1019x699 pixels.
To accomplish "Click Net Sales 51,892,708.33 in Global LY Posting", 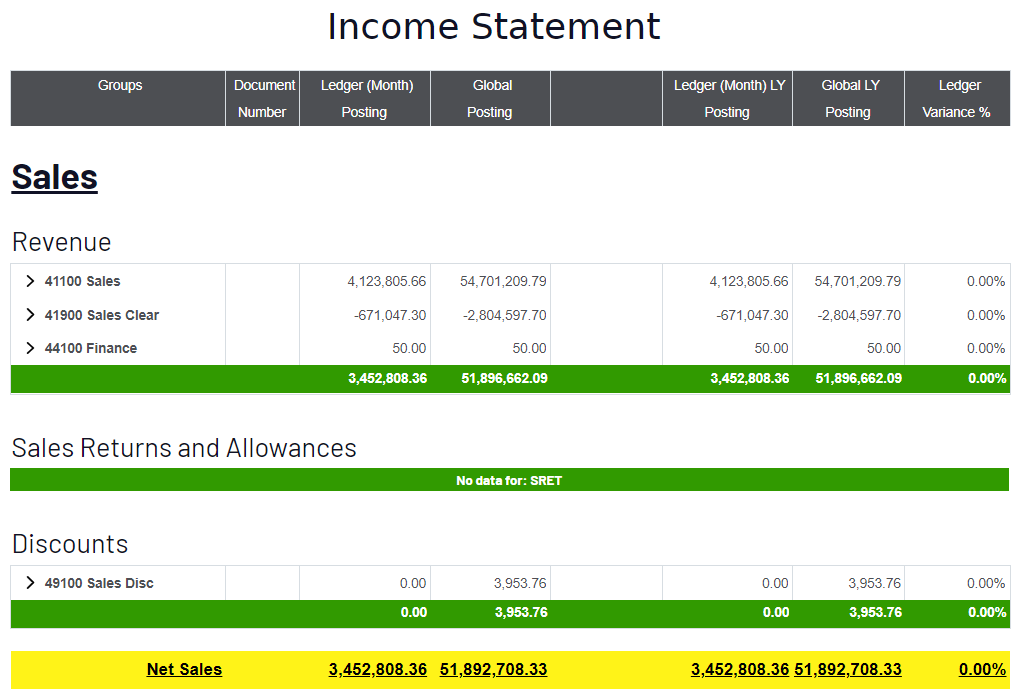I will point(847,669).
